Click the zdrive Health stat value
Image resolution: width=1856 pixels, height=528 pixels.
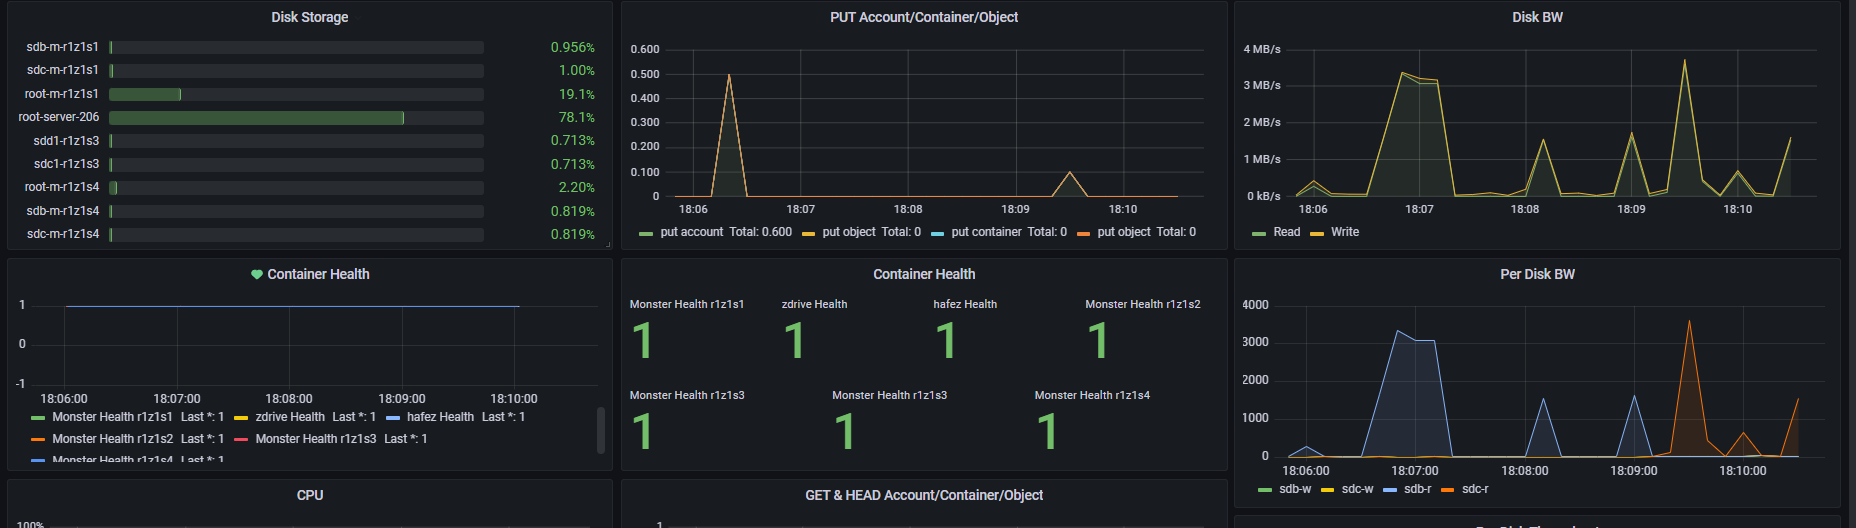point(795,341)
